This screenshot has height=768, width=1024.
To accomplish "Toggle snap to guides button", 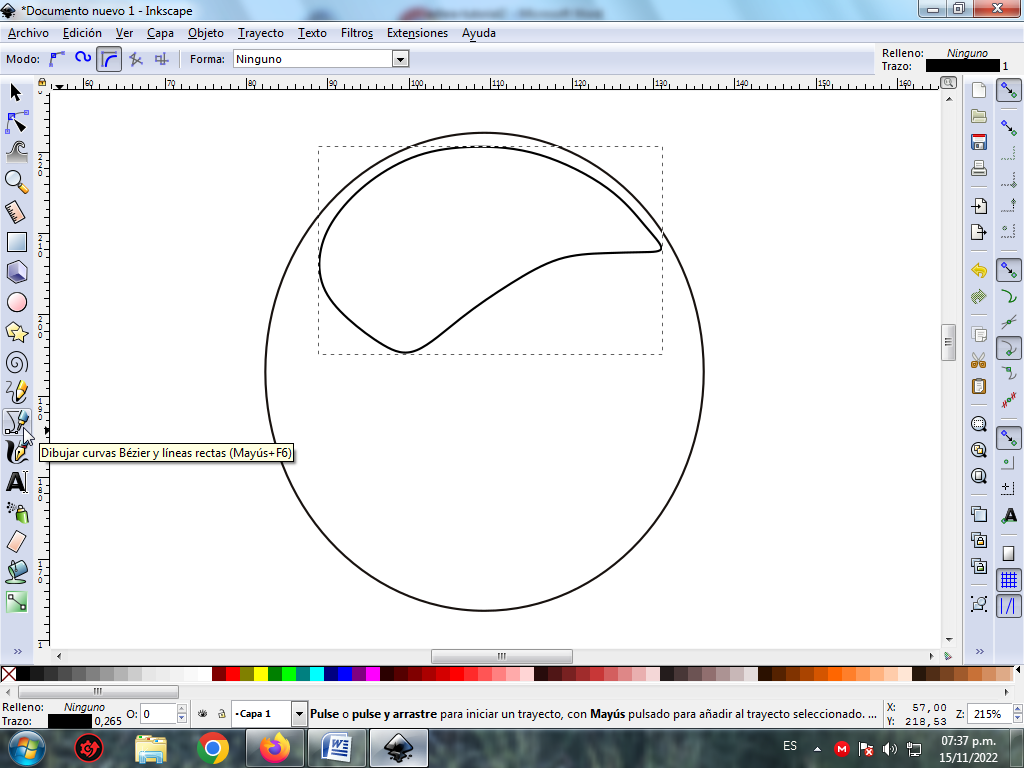I will pos(1008,605).
